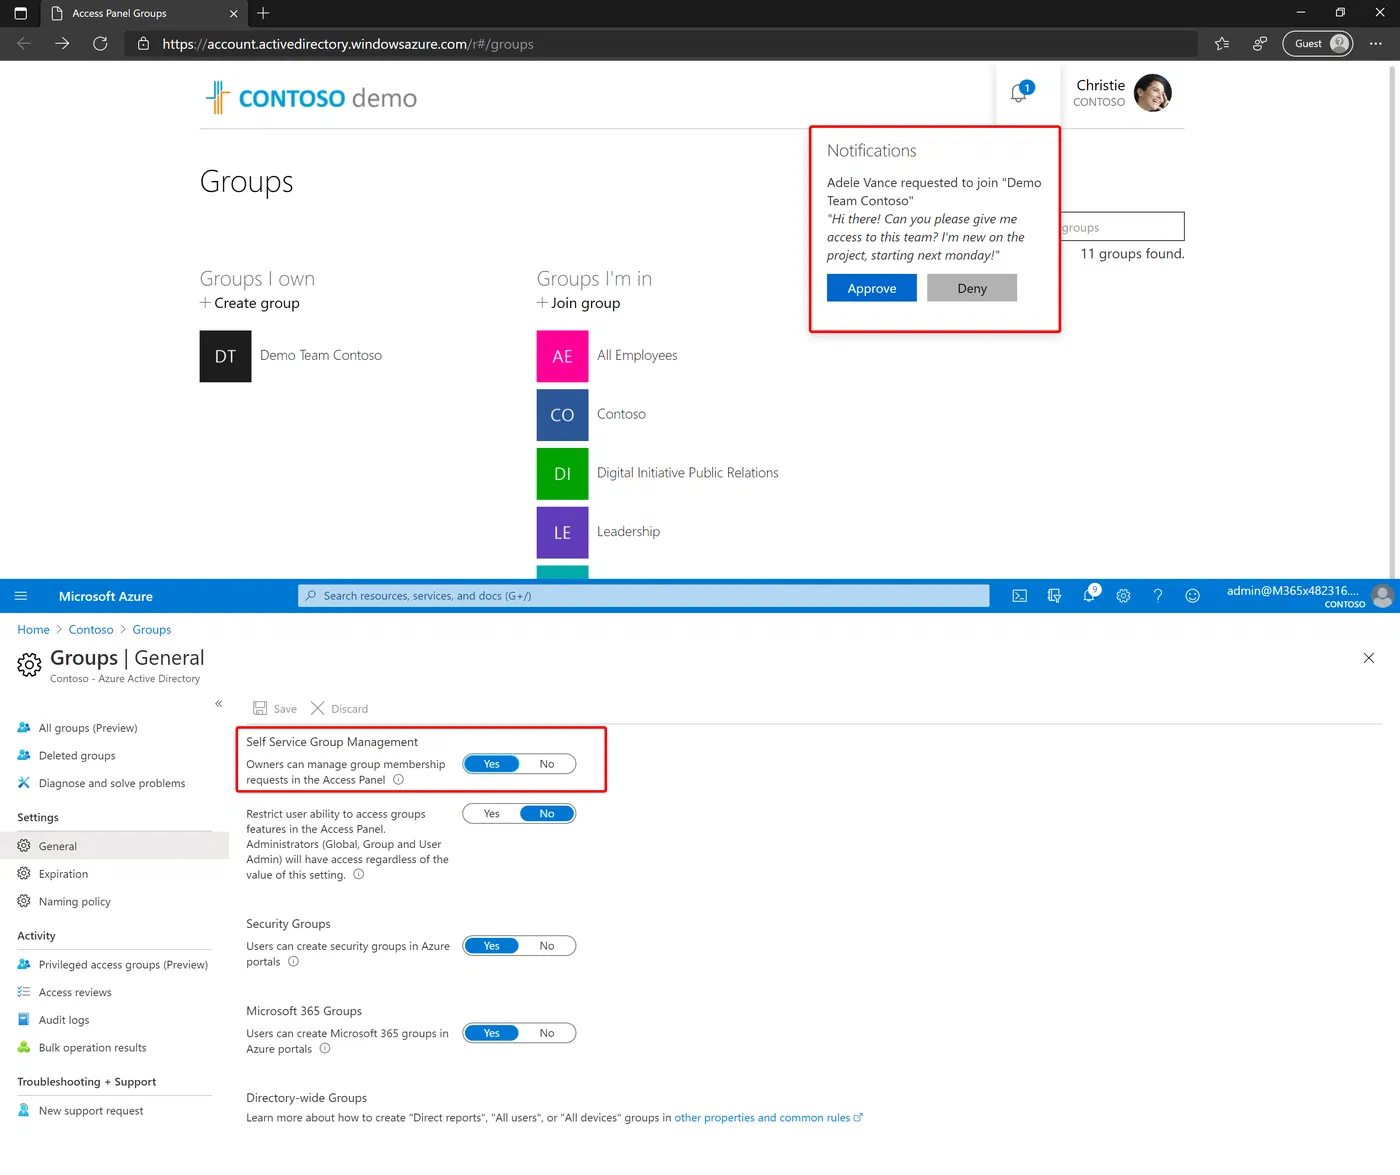Set Microsoft 365 Groups creation to No
The width and height of the screenshot is (1400, 1175).
pos(547,1033)
